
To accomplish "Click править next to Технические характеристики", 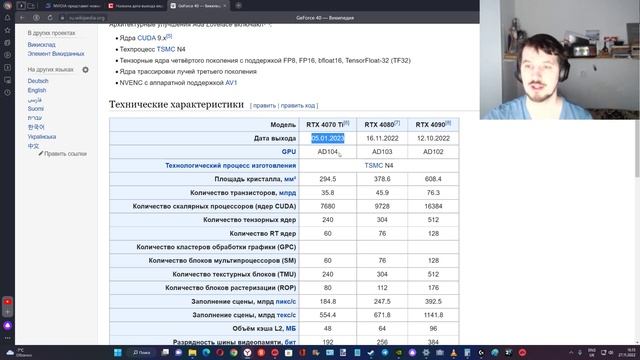I will 264,105.
